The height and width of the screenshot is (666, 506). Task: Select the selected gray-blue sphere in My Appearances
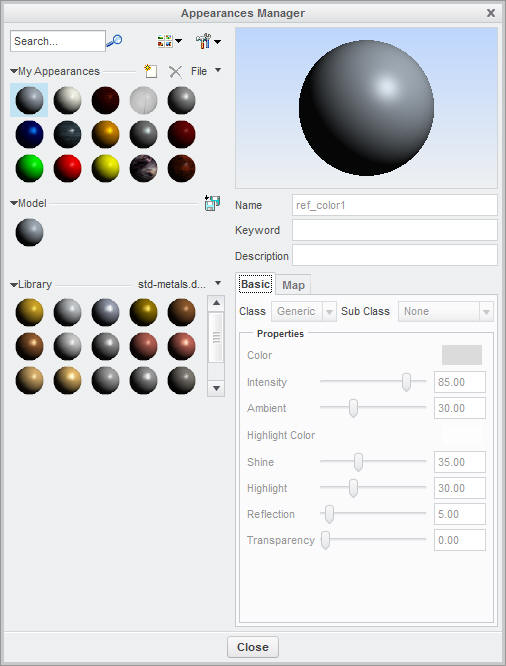[29, 100]
